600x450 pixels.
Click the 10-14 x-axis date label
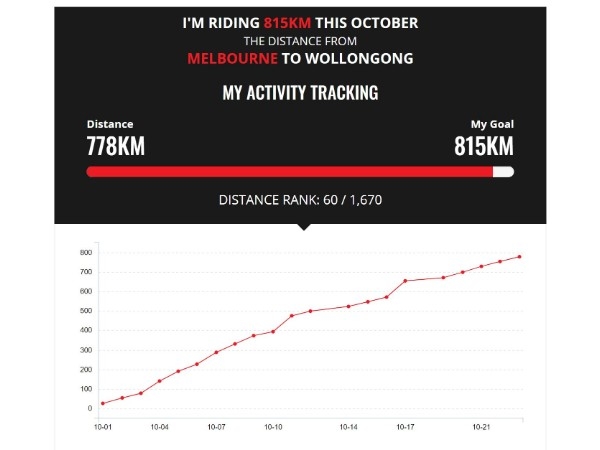349,427
